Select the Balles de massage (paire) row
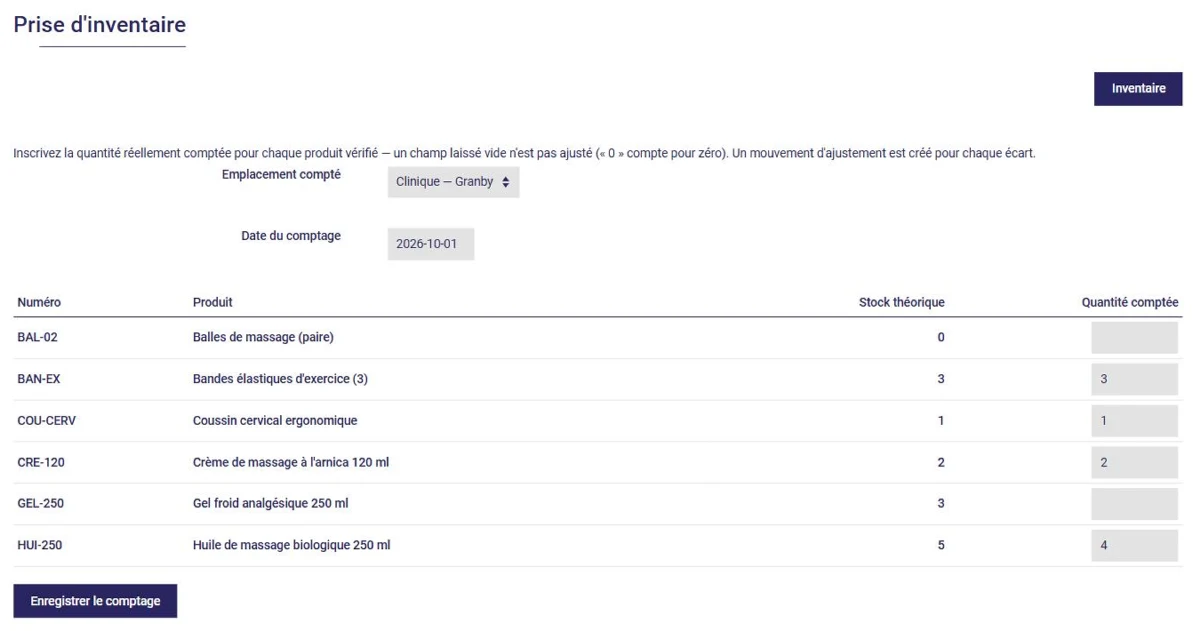This screenshot has width=1200, height=631. [598, 338]
